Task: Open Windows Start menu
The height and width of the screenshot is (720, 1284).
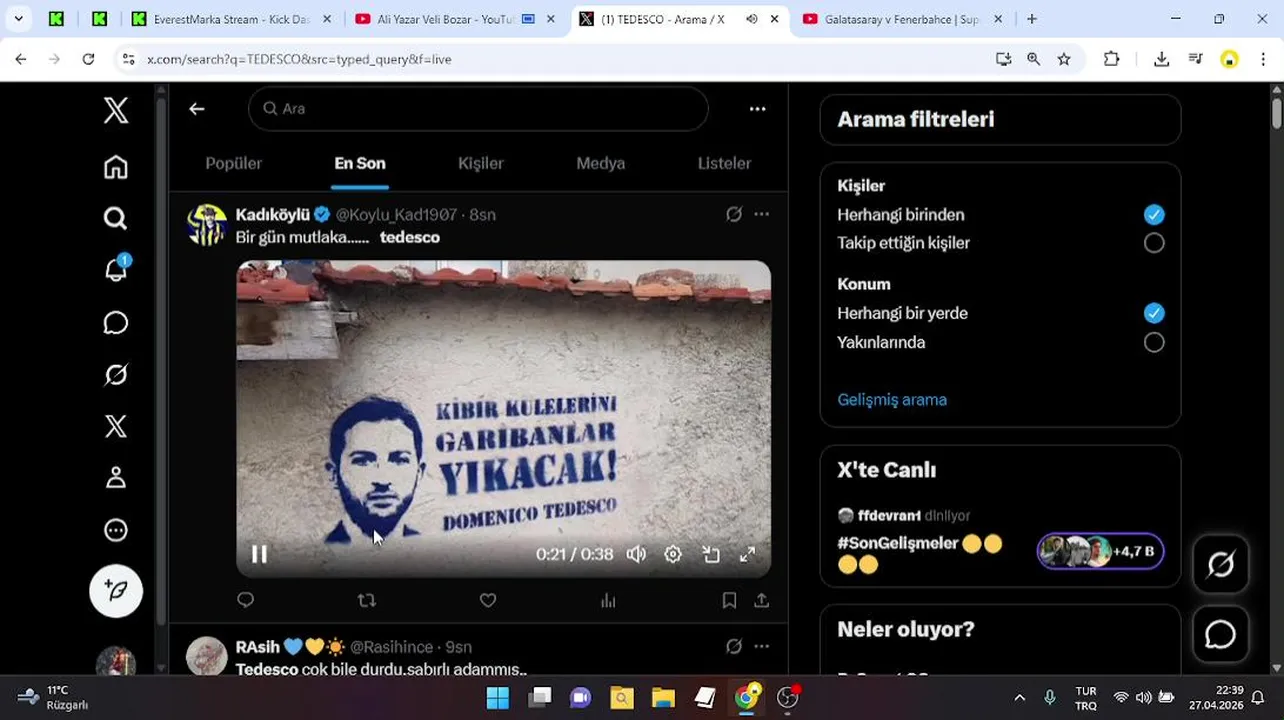Action: tap(497, 697)
